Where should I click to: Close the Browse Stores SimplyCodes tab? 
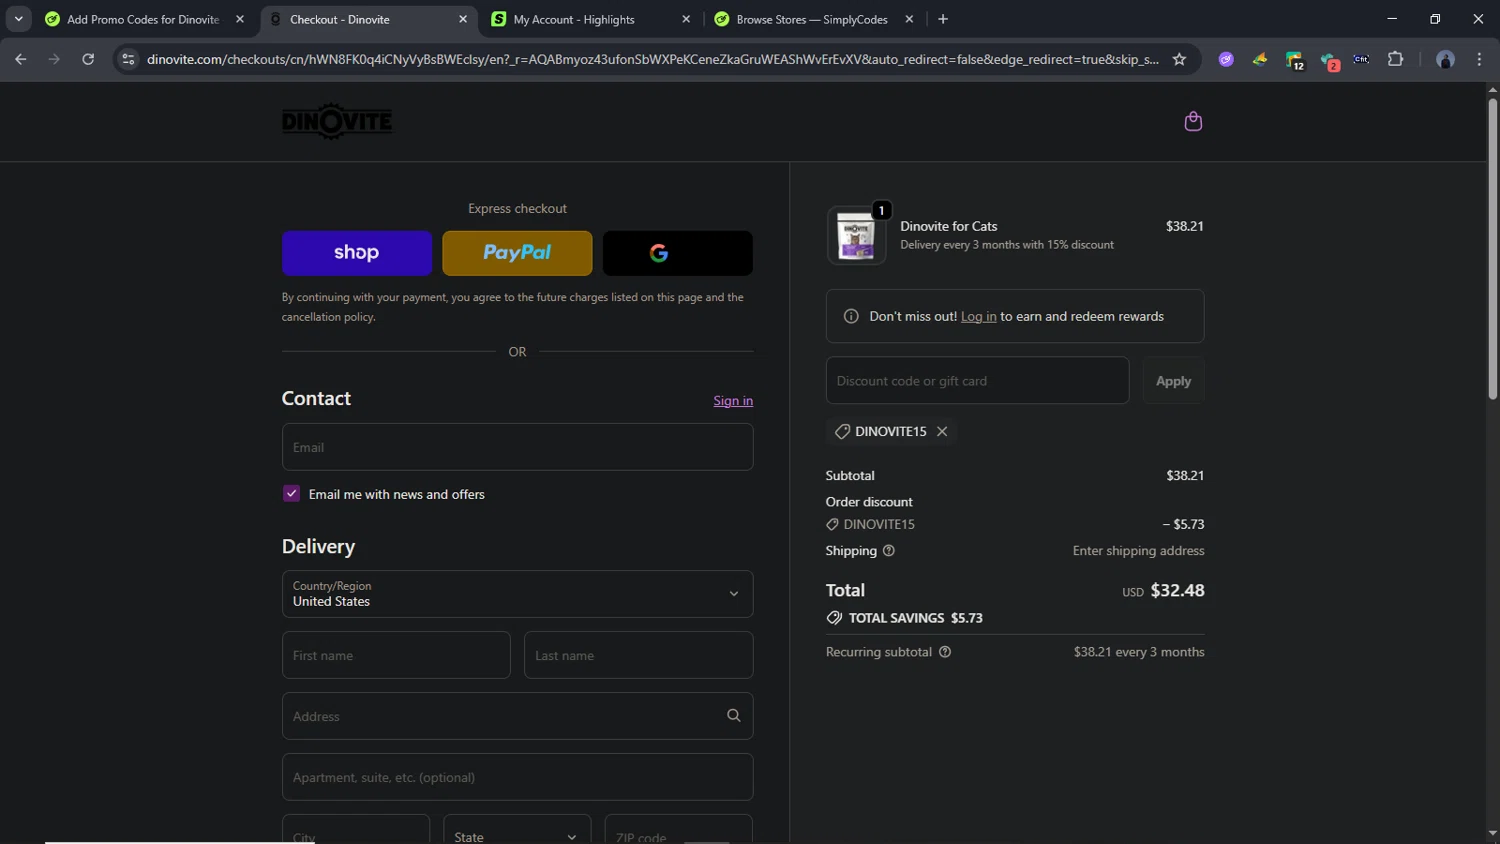pyautogui.click(x=909, y=19)
